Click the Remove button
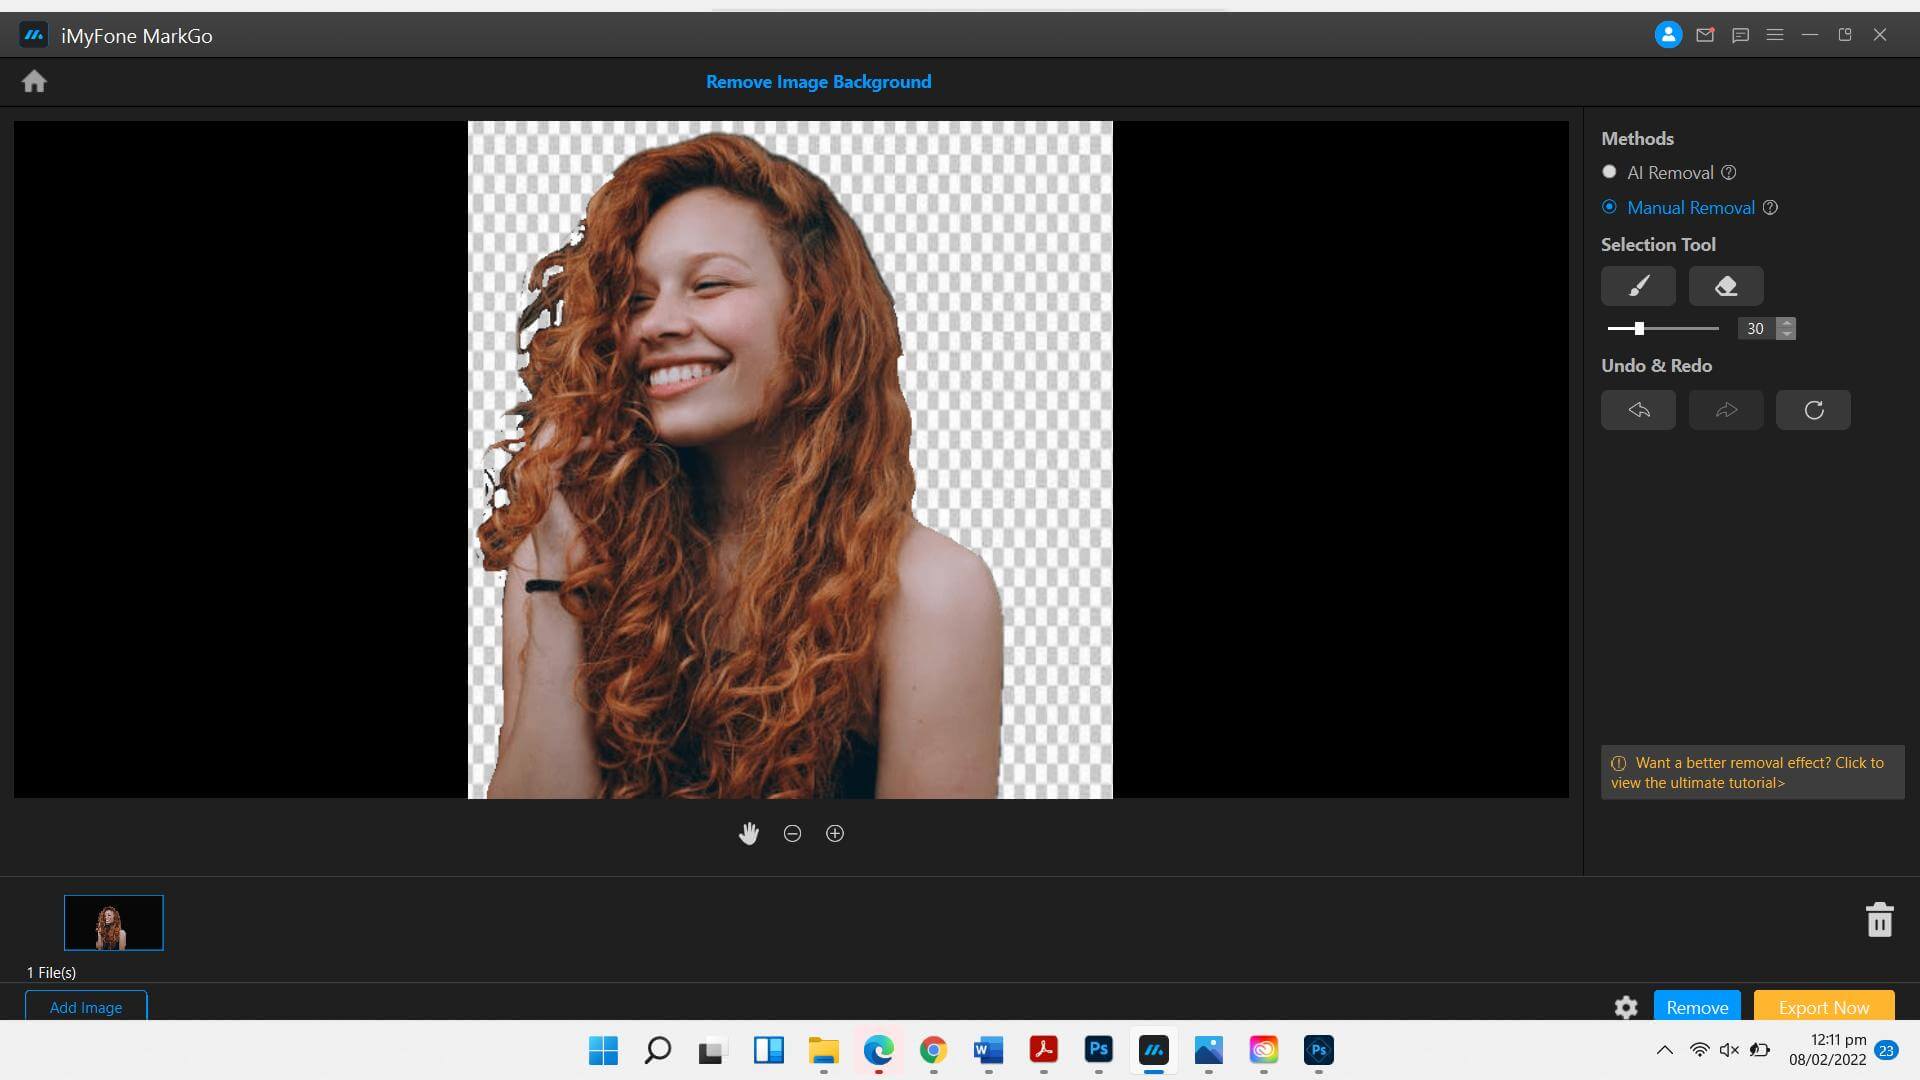1920x1080 pixels. point(1697,1006)
